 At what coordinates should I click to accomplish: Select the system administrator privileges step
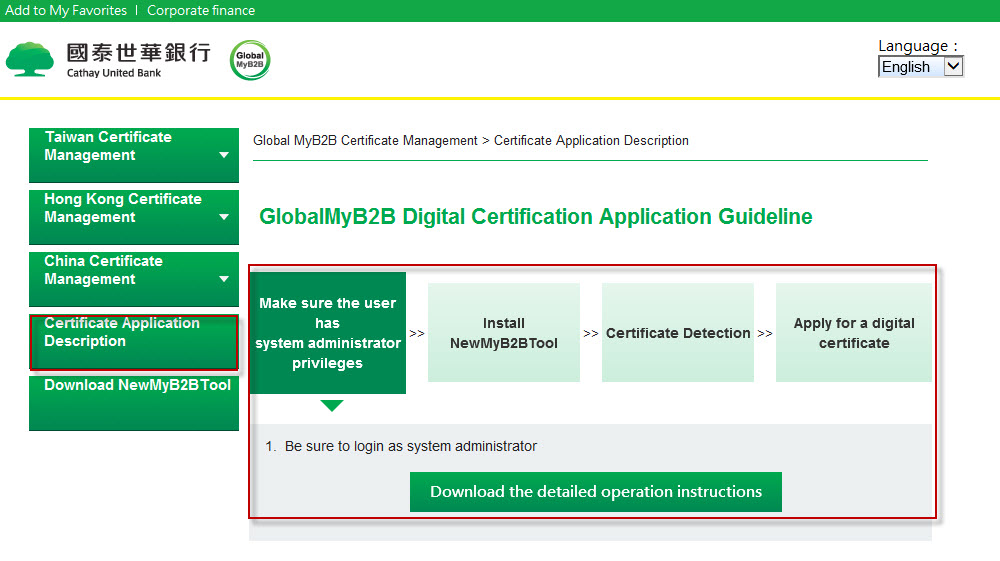coord(328,333)
